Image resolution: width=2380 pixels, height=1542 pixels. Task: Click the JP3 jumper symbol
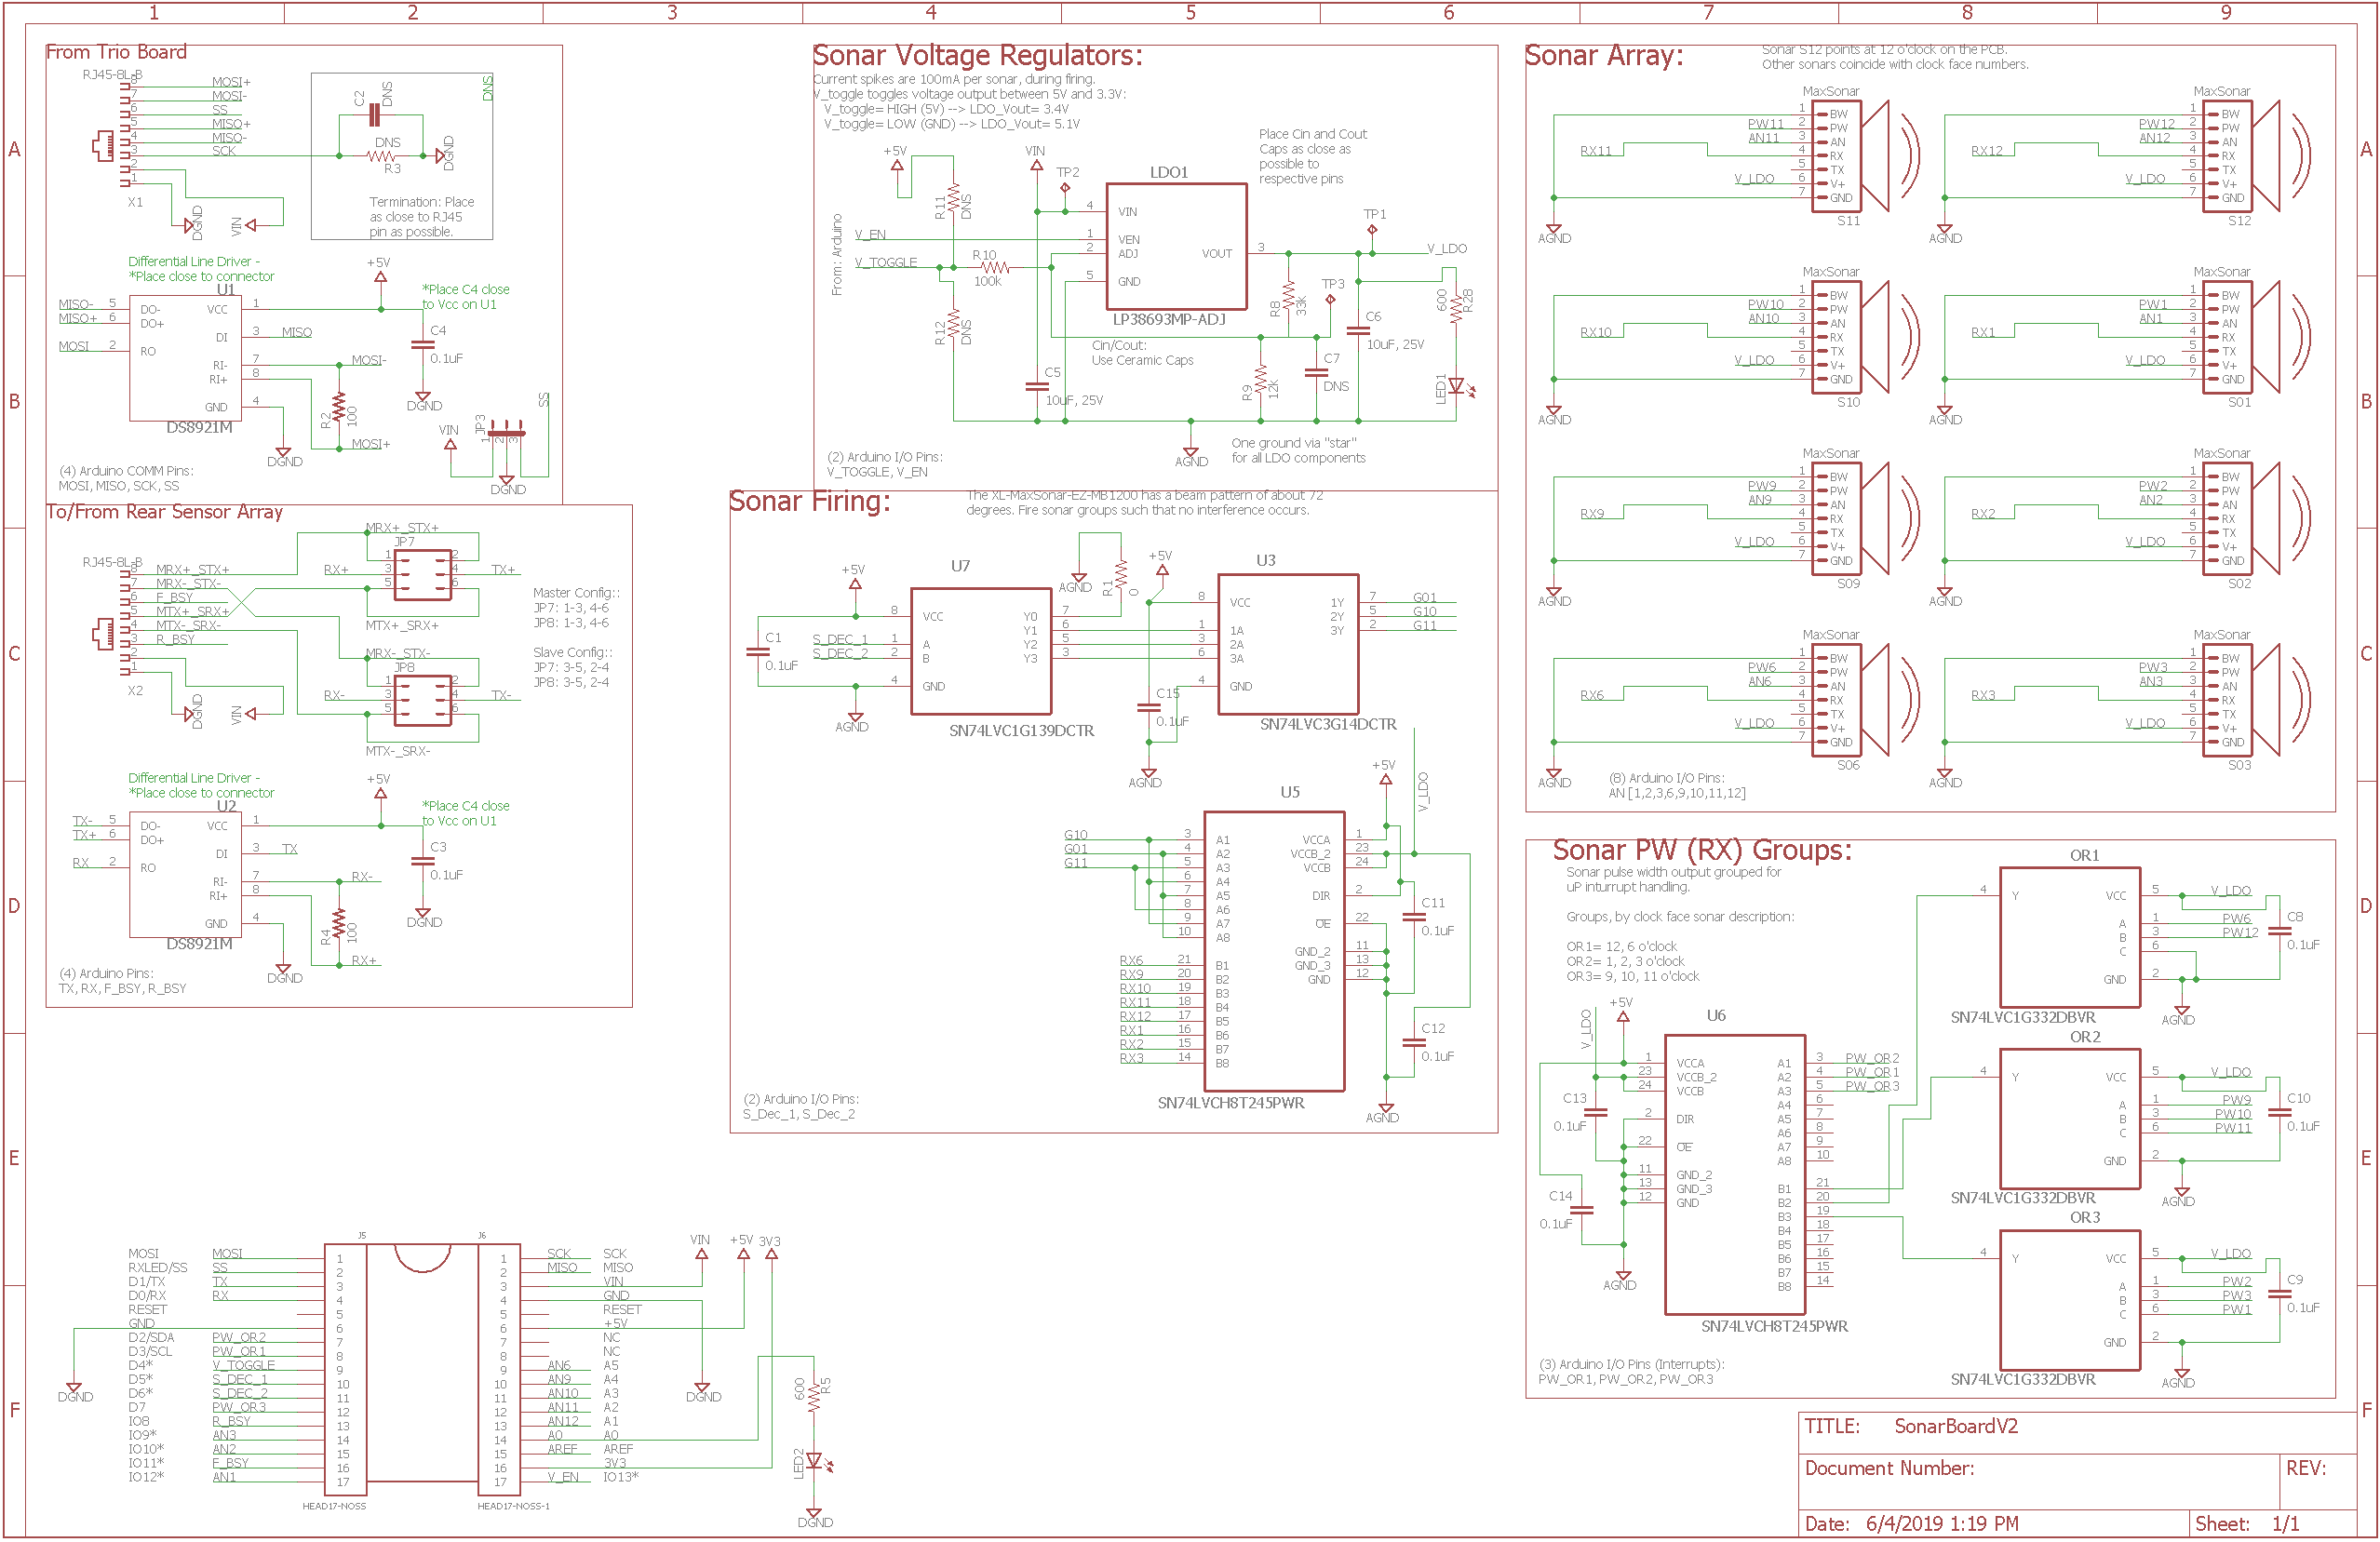(506, 433)
